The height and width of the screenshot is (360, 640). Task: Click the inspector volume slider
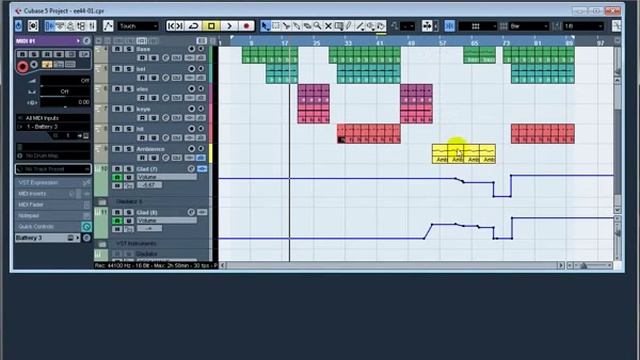coord(64,81)
